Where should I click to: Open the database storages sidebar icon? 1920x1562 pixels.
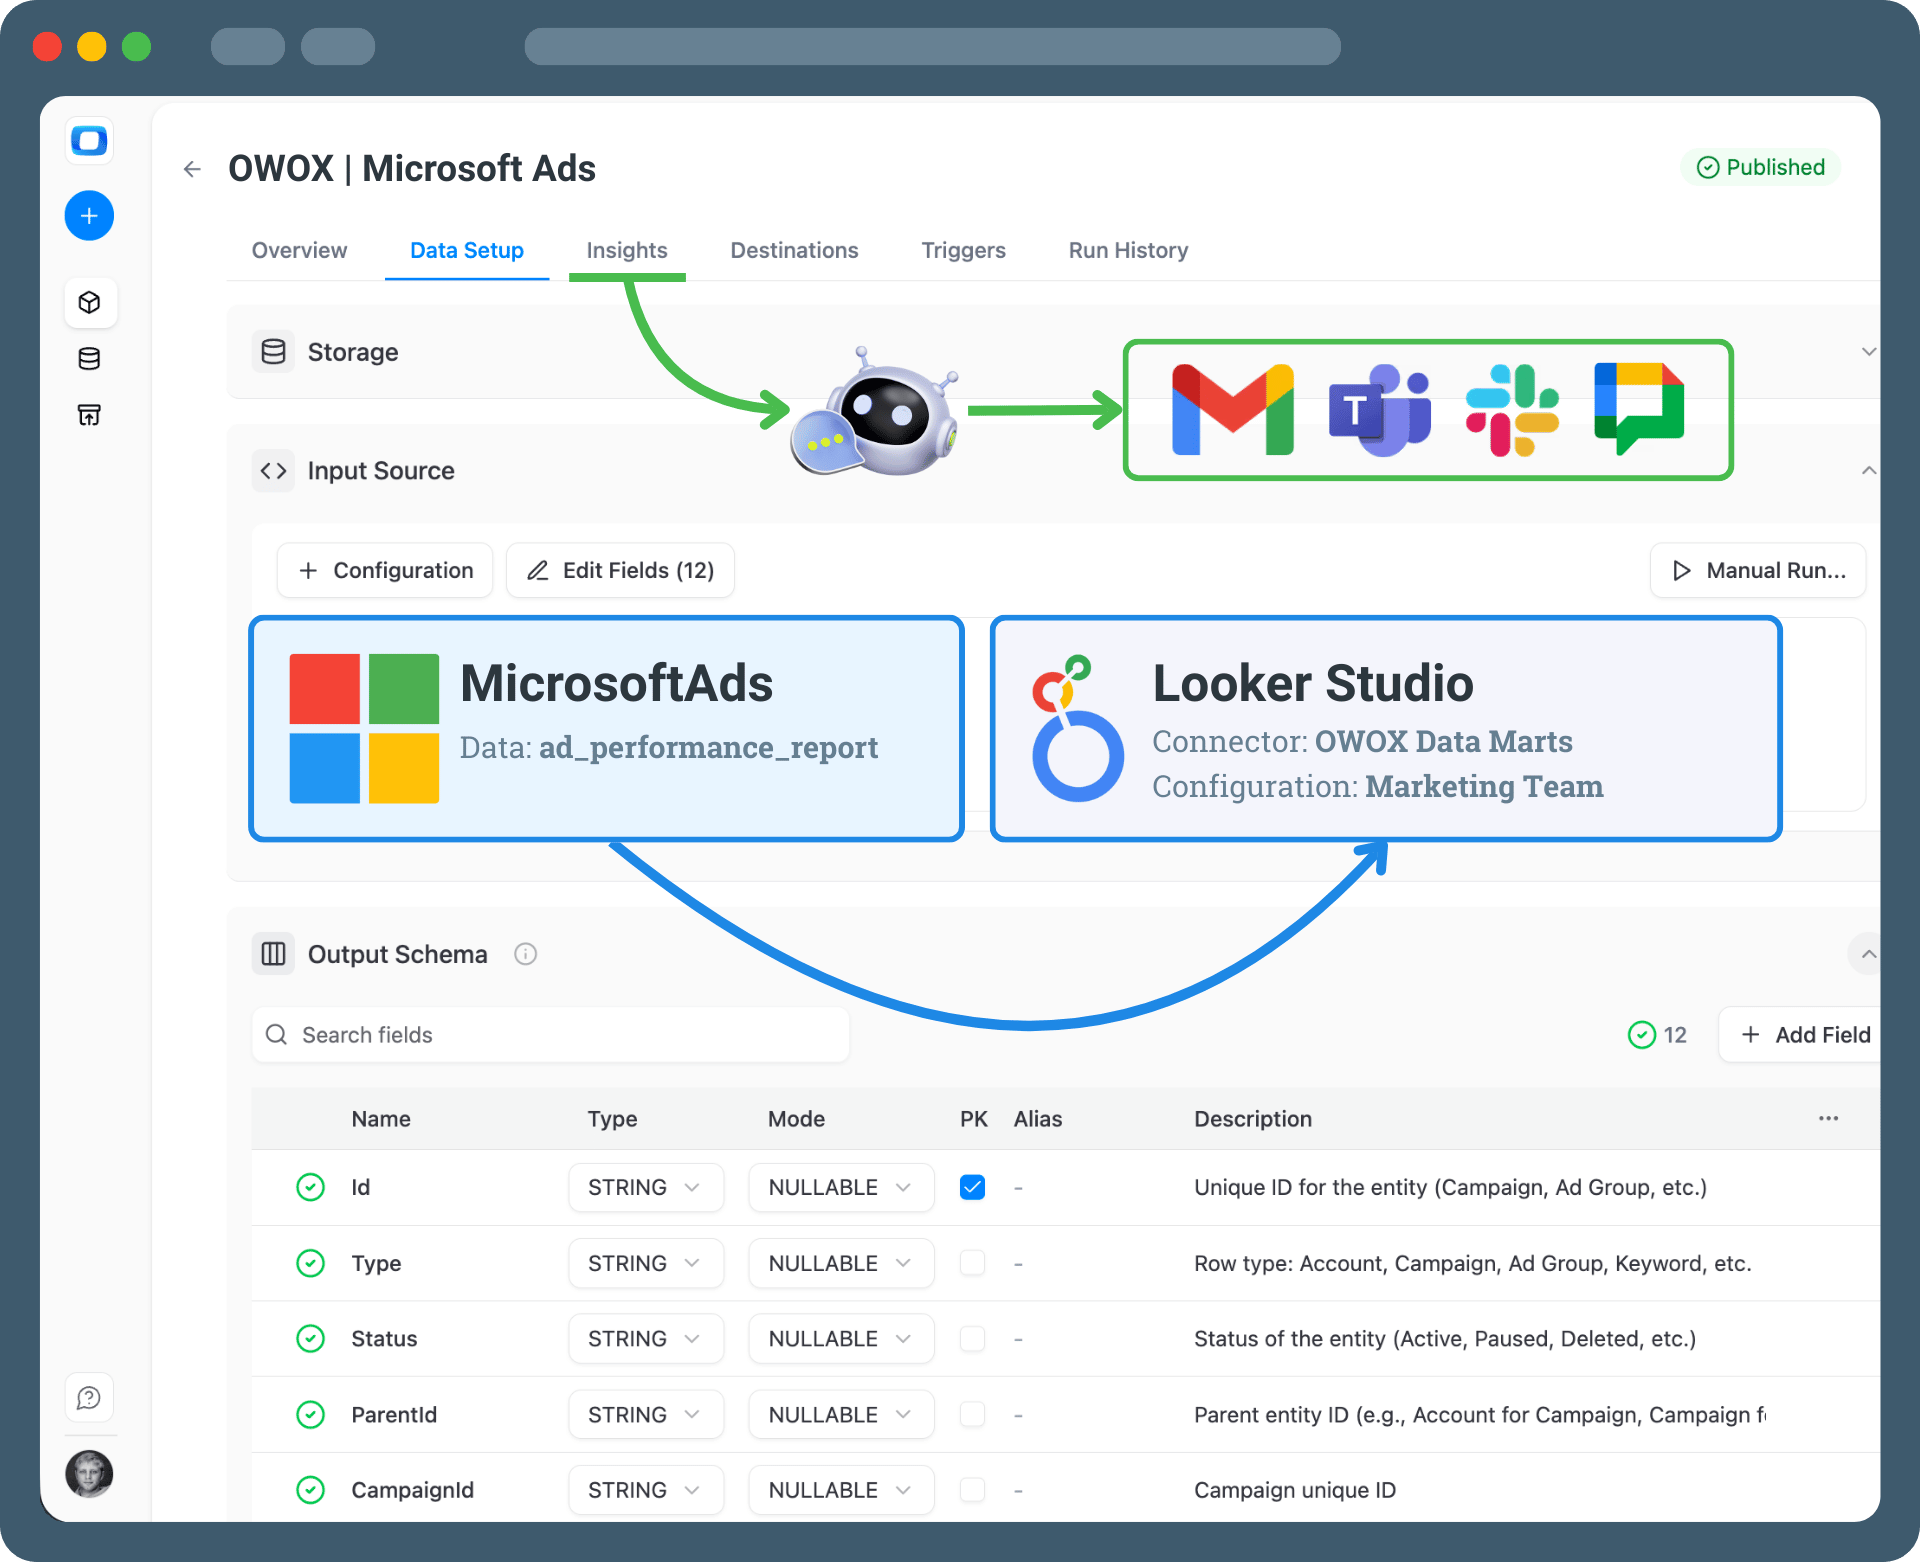pyautogui.click(x=89, y=359)
